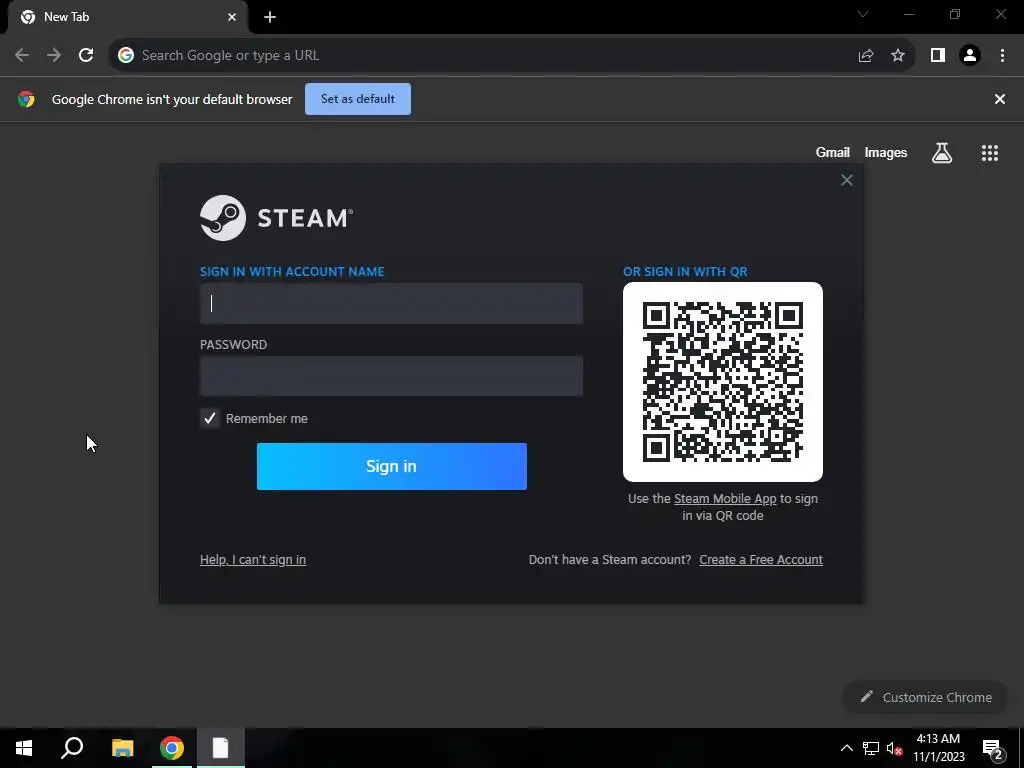Screen dimensions: 1024x768
Task: Toggle the Chrome side panel icon
Action: 938,56
